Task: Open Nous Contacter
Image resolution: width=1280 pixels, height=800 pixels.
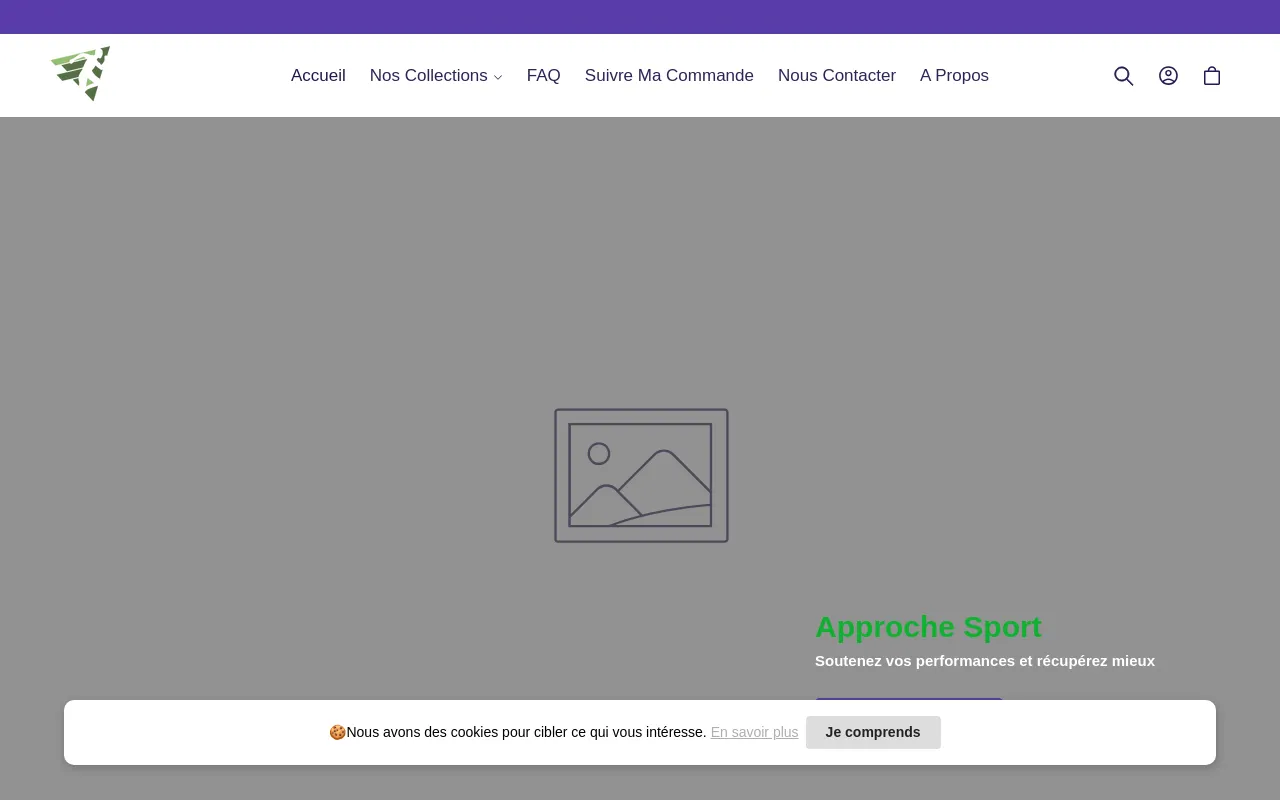Action: coord(837,75)
